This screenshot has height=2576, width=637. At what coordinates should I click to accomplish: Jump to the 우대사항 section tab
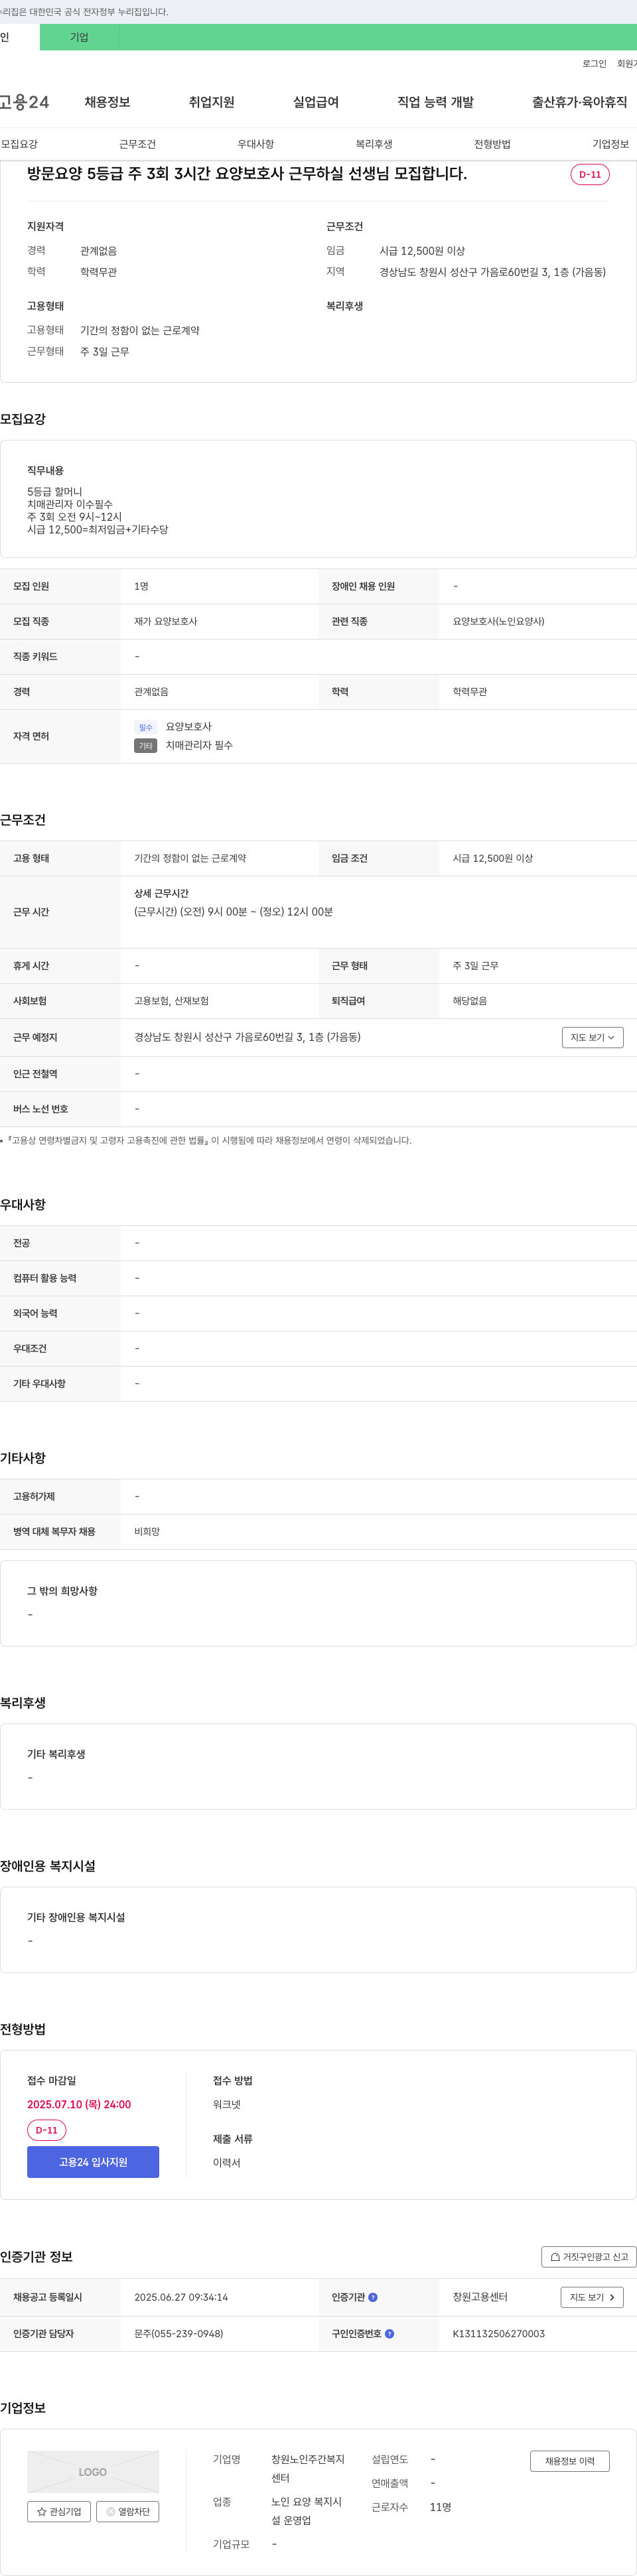(255, 144)
